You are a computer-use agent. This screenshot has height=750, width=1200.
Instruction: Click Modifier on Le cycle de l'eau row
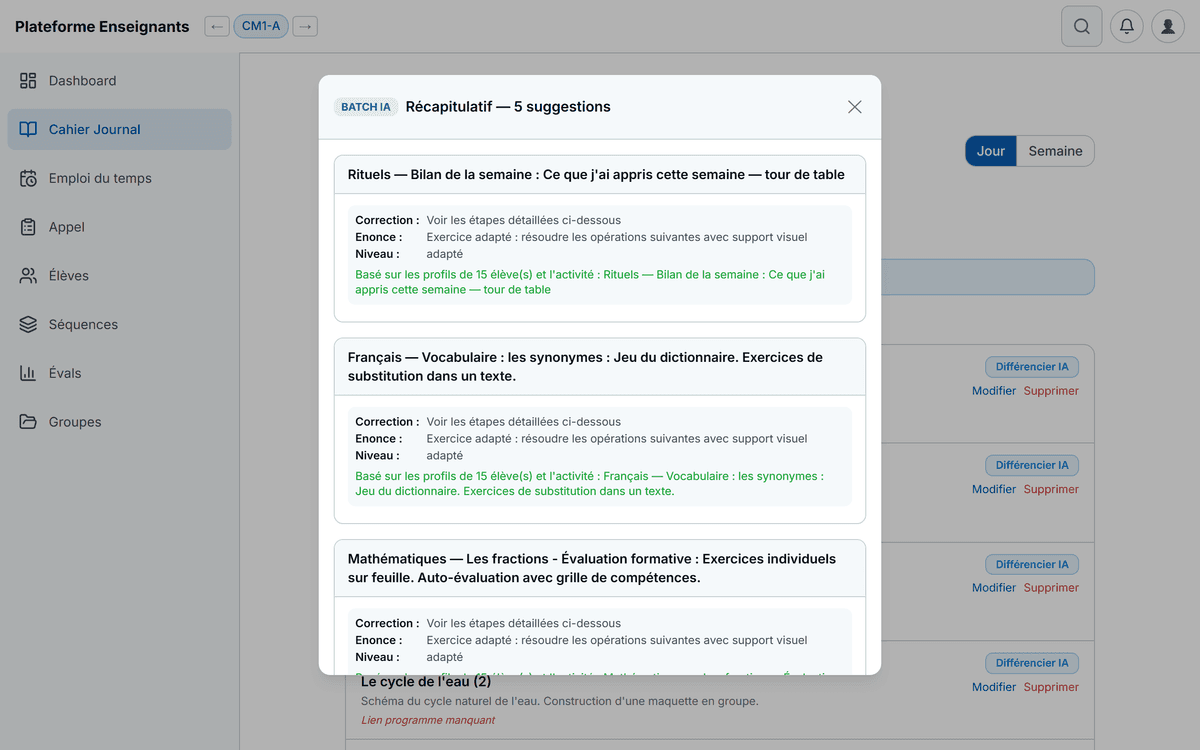(x=994, y=687)
